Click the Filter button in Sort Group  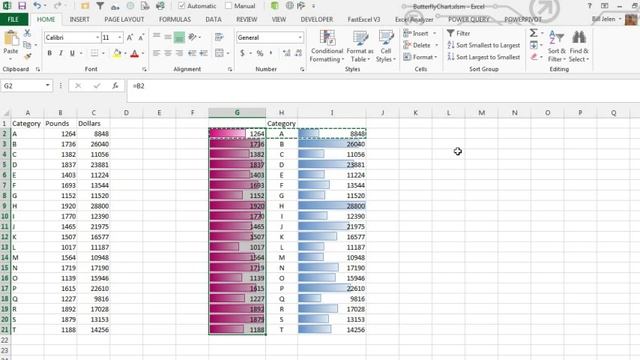(459, 33)
